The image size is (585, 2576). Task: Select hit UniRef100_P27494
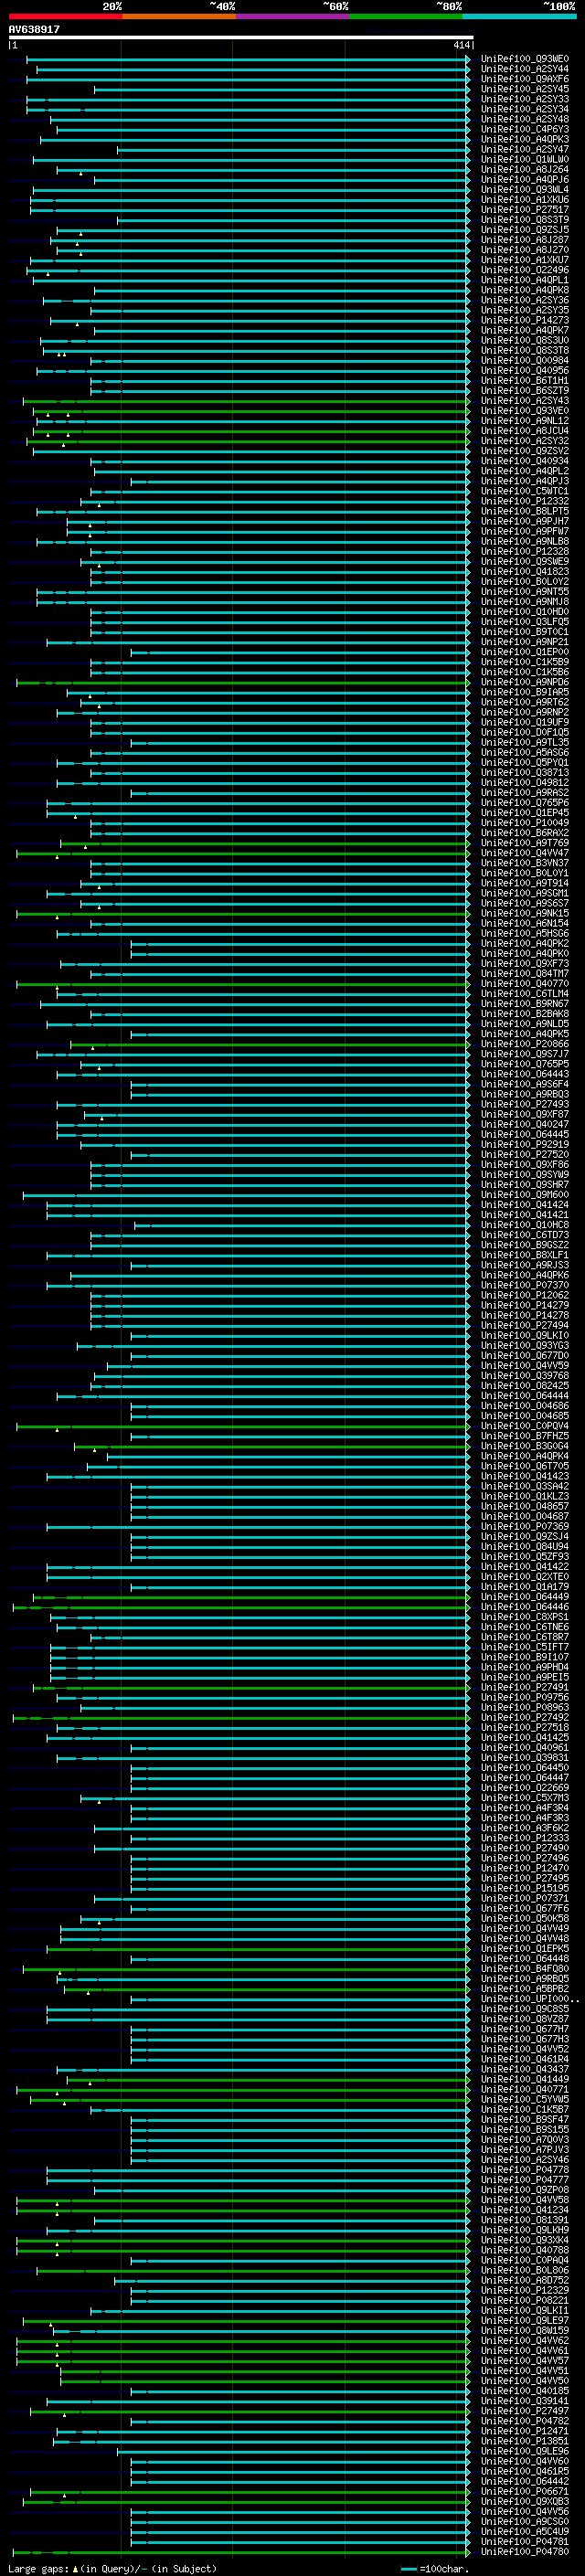click(x=524, y=1325)
